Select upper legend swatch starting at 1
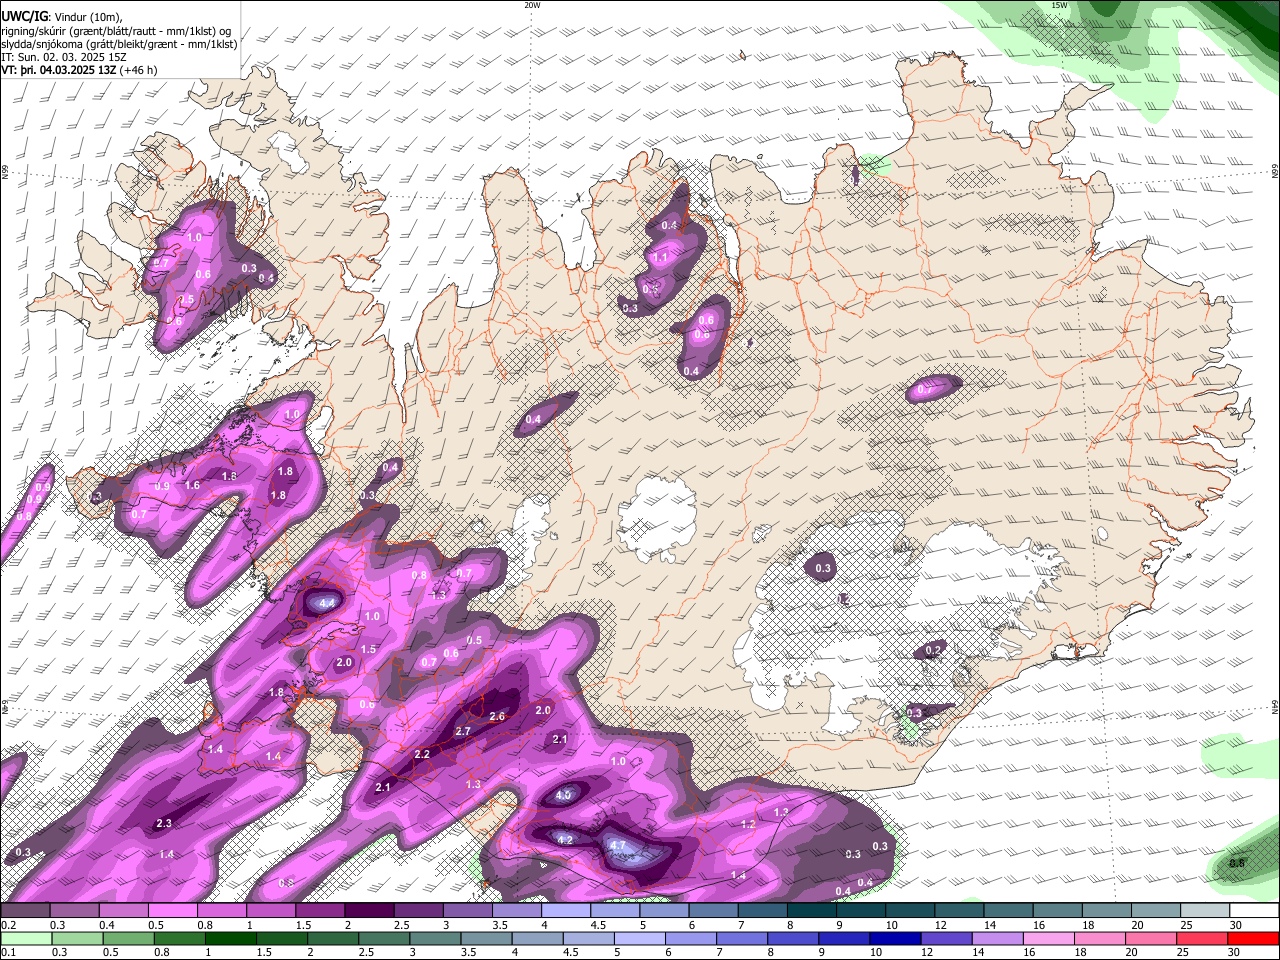This screenshot has height=960, width=1280. pyautogui.click(x=271, y=911)
